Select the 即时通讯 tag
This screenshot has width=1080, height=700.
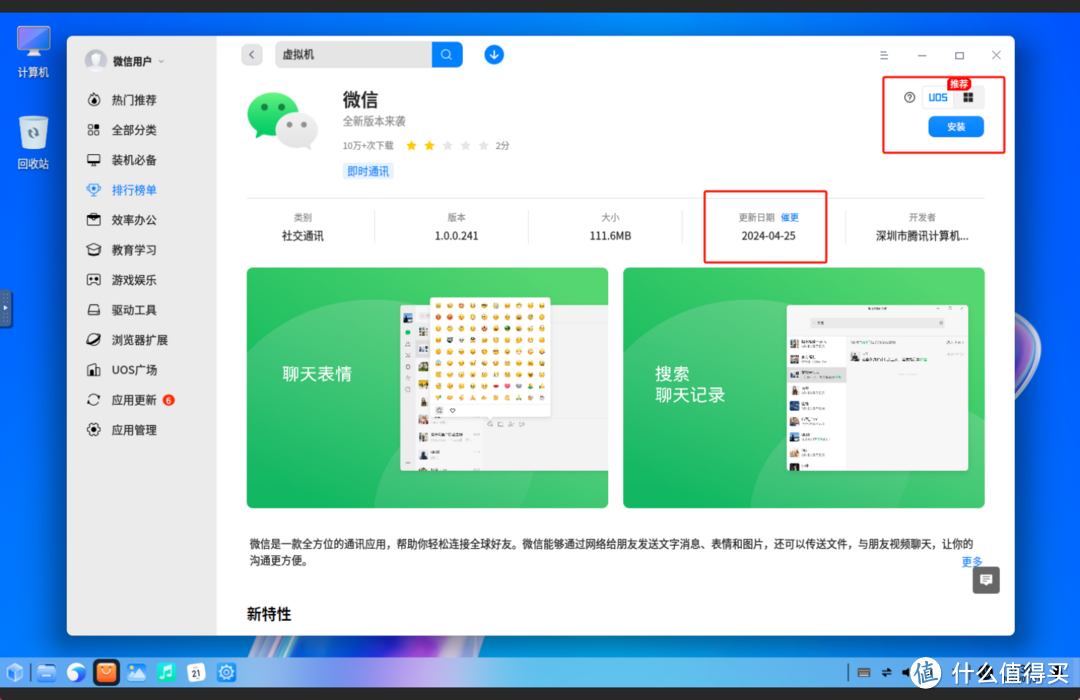click(368, 170)
